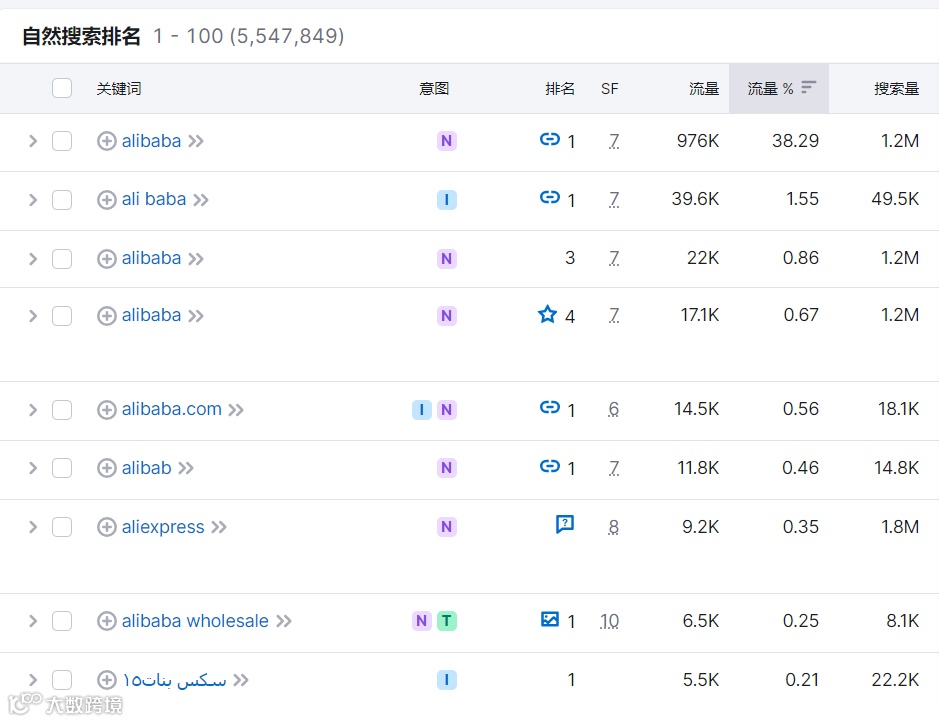
Task: Select checkbox for alibaba 976K traffic row
Action: tap(62, 141)
